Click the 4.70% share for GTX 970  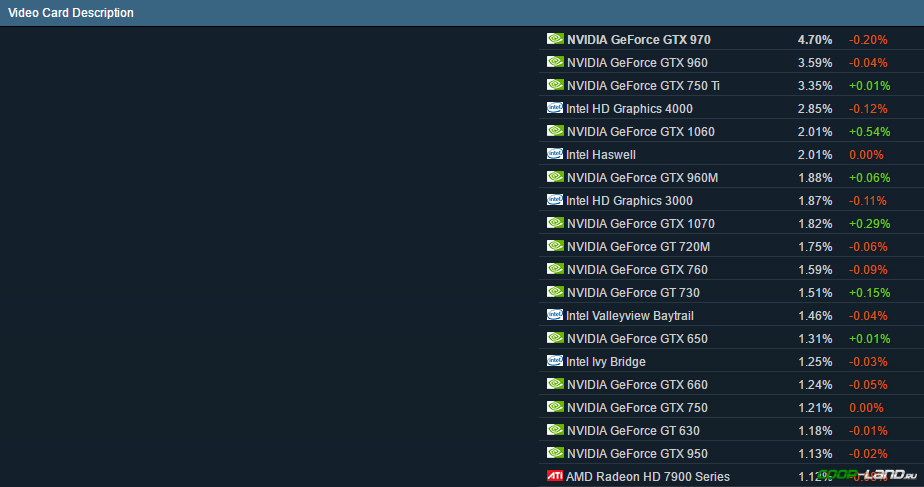coord(815,40)
